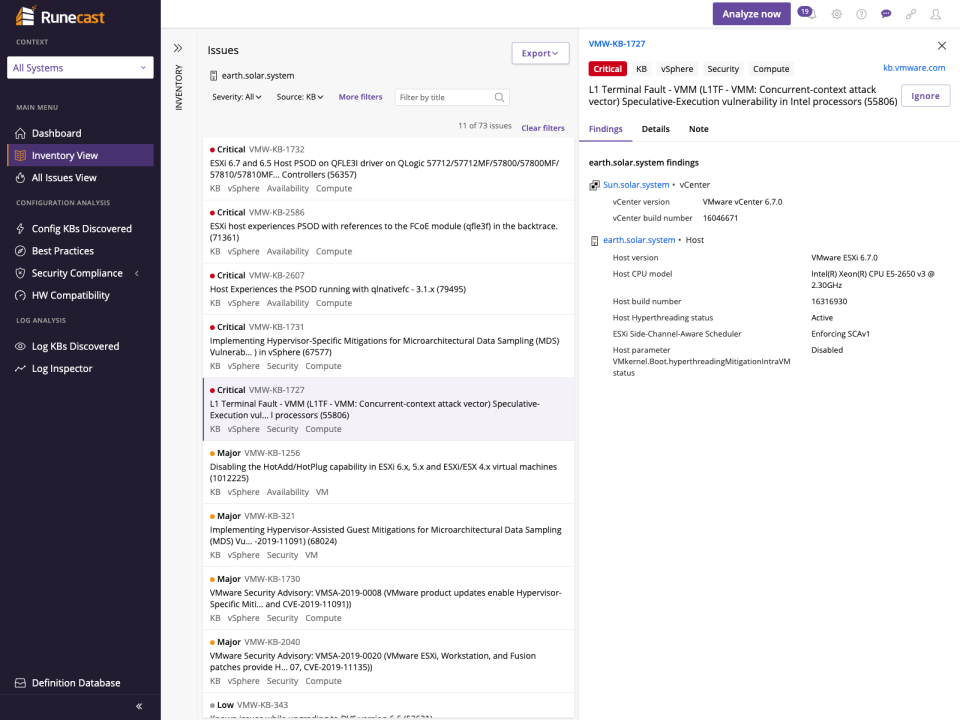
Task: Click the Runecast logo icon
Action: 25,16
